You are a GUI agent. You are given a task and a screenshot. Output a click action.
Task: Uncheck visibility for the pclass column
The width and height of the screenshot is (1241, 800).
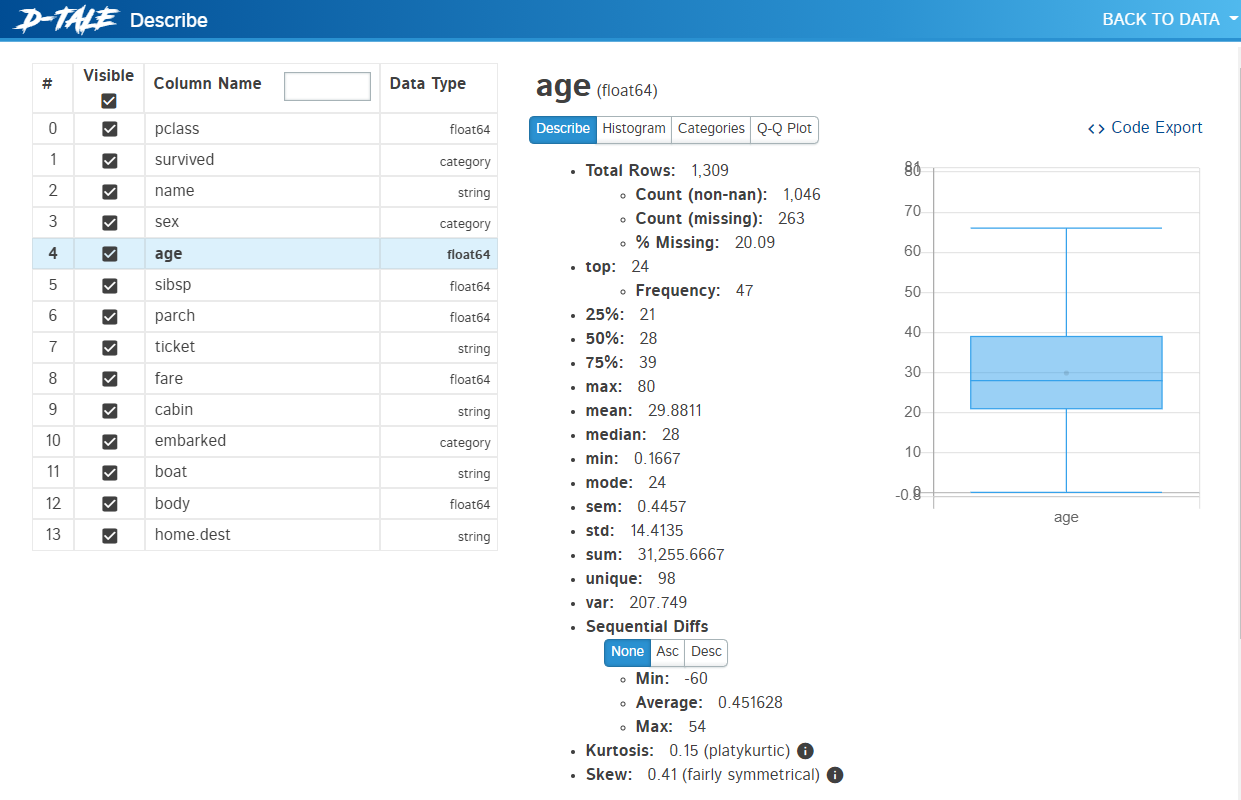[110, 129]
